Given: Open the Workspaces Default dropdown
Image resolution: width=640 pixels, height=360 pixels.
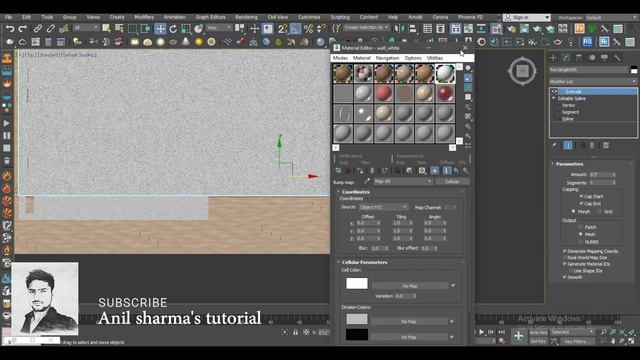Looking at the screenshot, I should (611, 18).
